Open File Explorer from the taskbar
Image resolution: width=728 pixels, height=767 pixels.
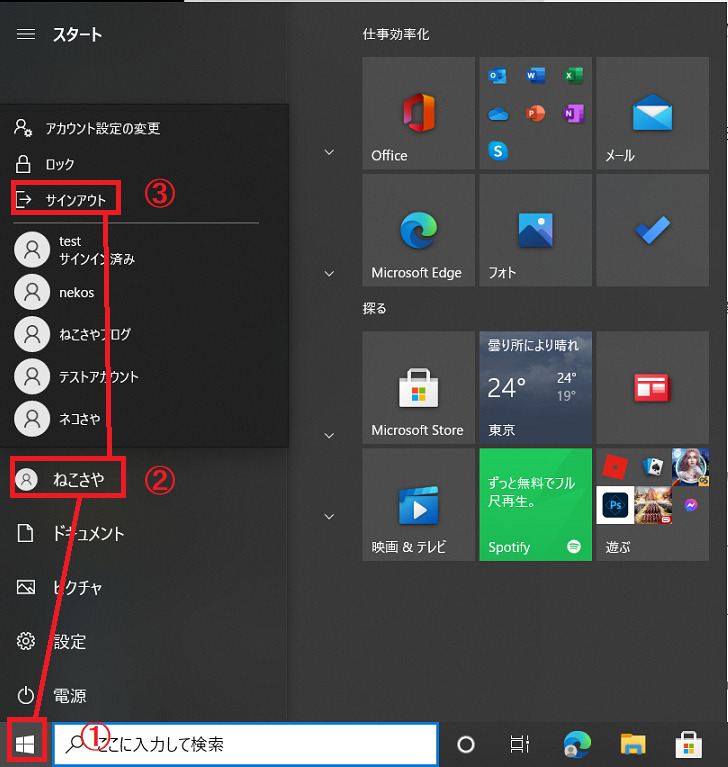coord(633,744)
